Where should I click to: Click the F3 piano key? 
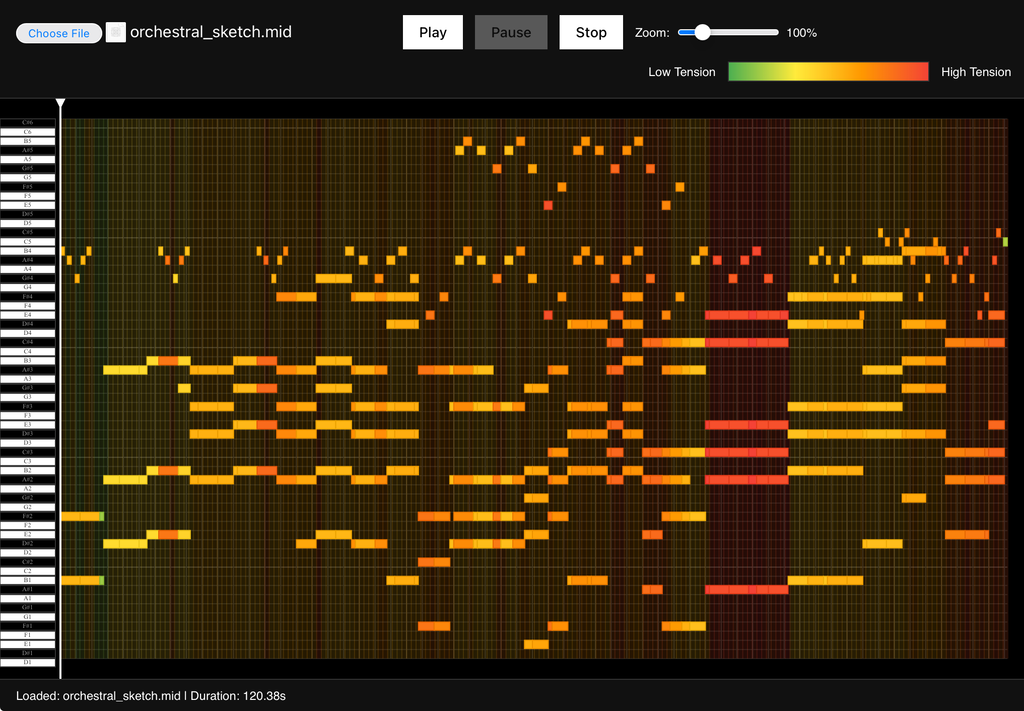(x=27, y=415)
